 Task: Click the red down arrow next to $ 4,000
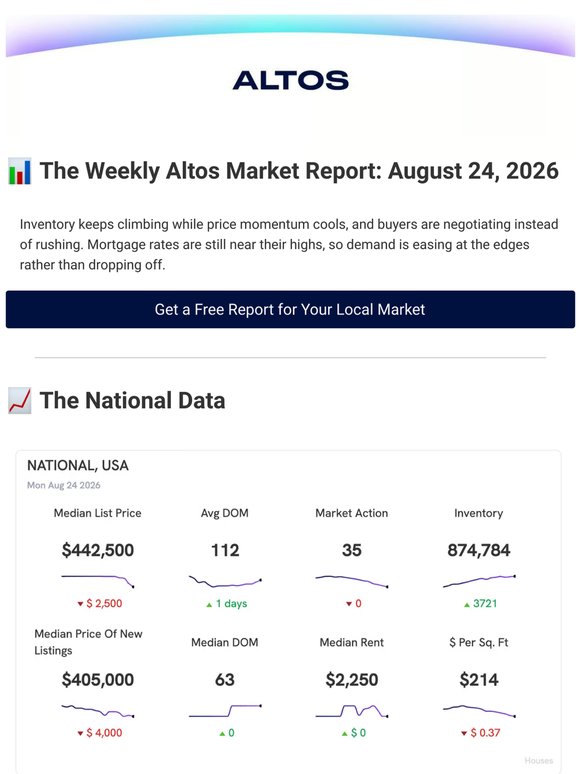click(80, 734)
